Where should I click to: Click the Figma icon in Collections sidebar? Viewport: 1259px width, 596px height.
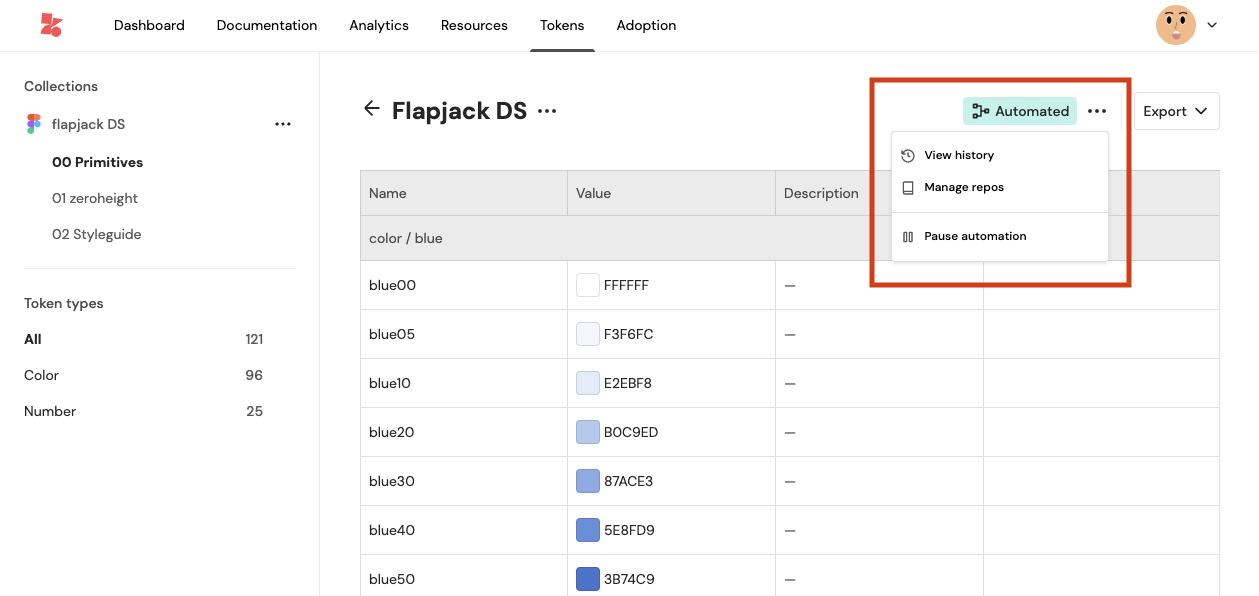34,124
